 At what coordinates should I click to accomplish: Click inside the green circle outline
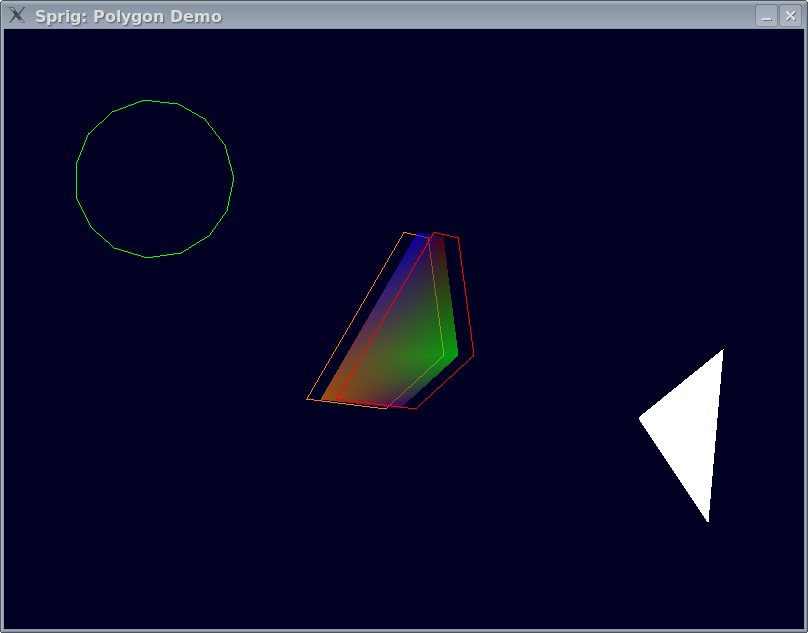click(155, 179)
